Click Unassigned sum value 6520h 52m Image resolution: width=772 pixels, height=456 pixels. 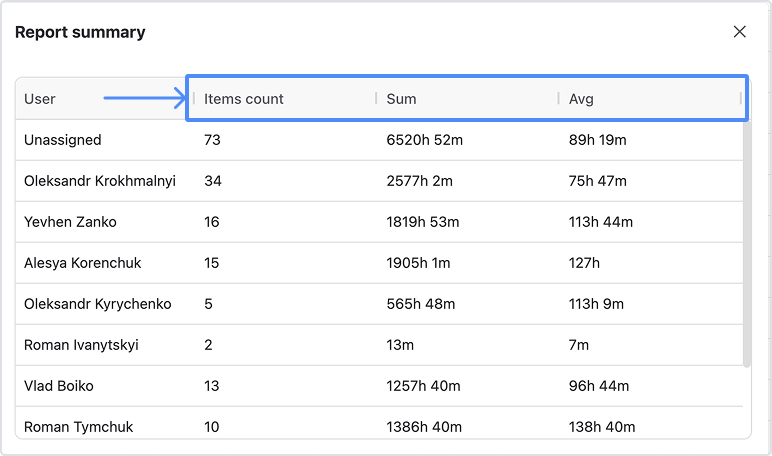pyautogui.click(x=424, y=140)
